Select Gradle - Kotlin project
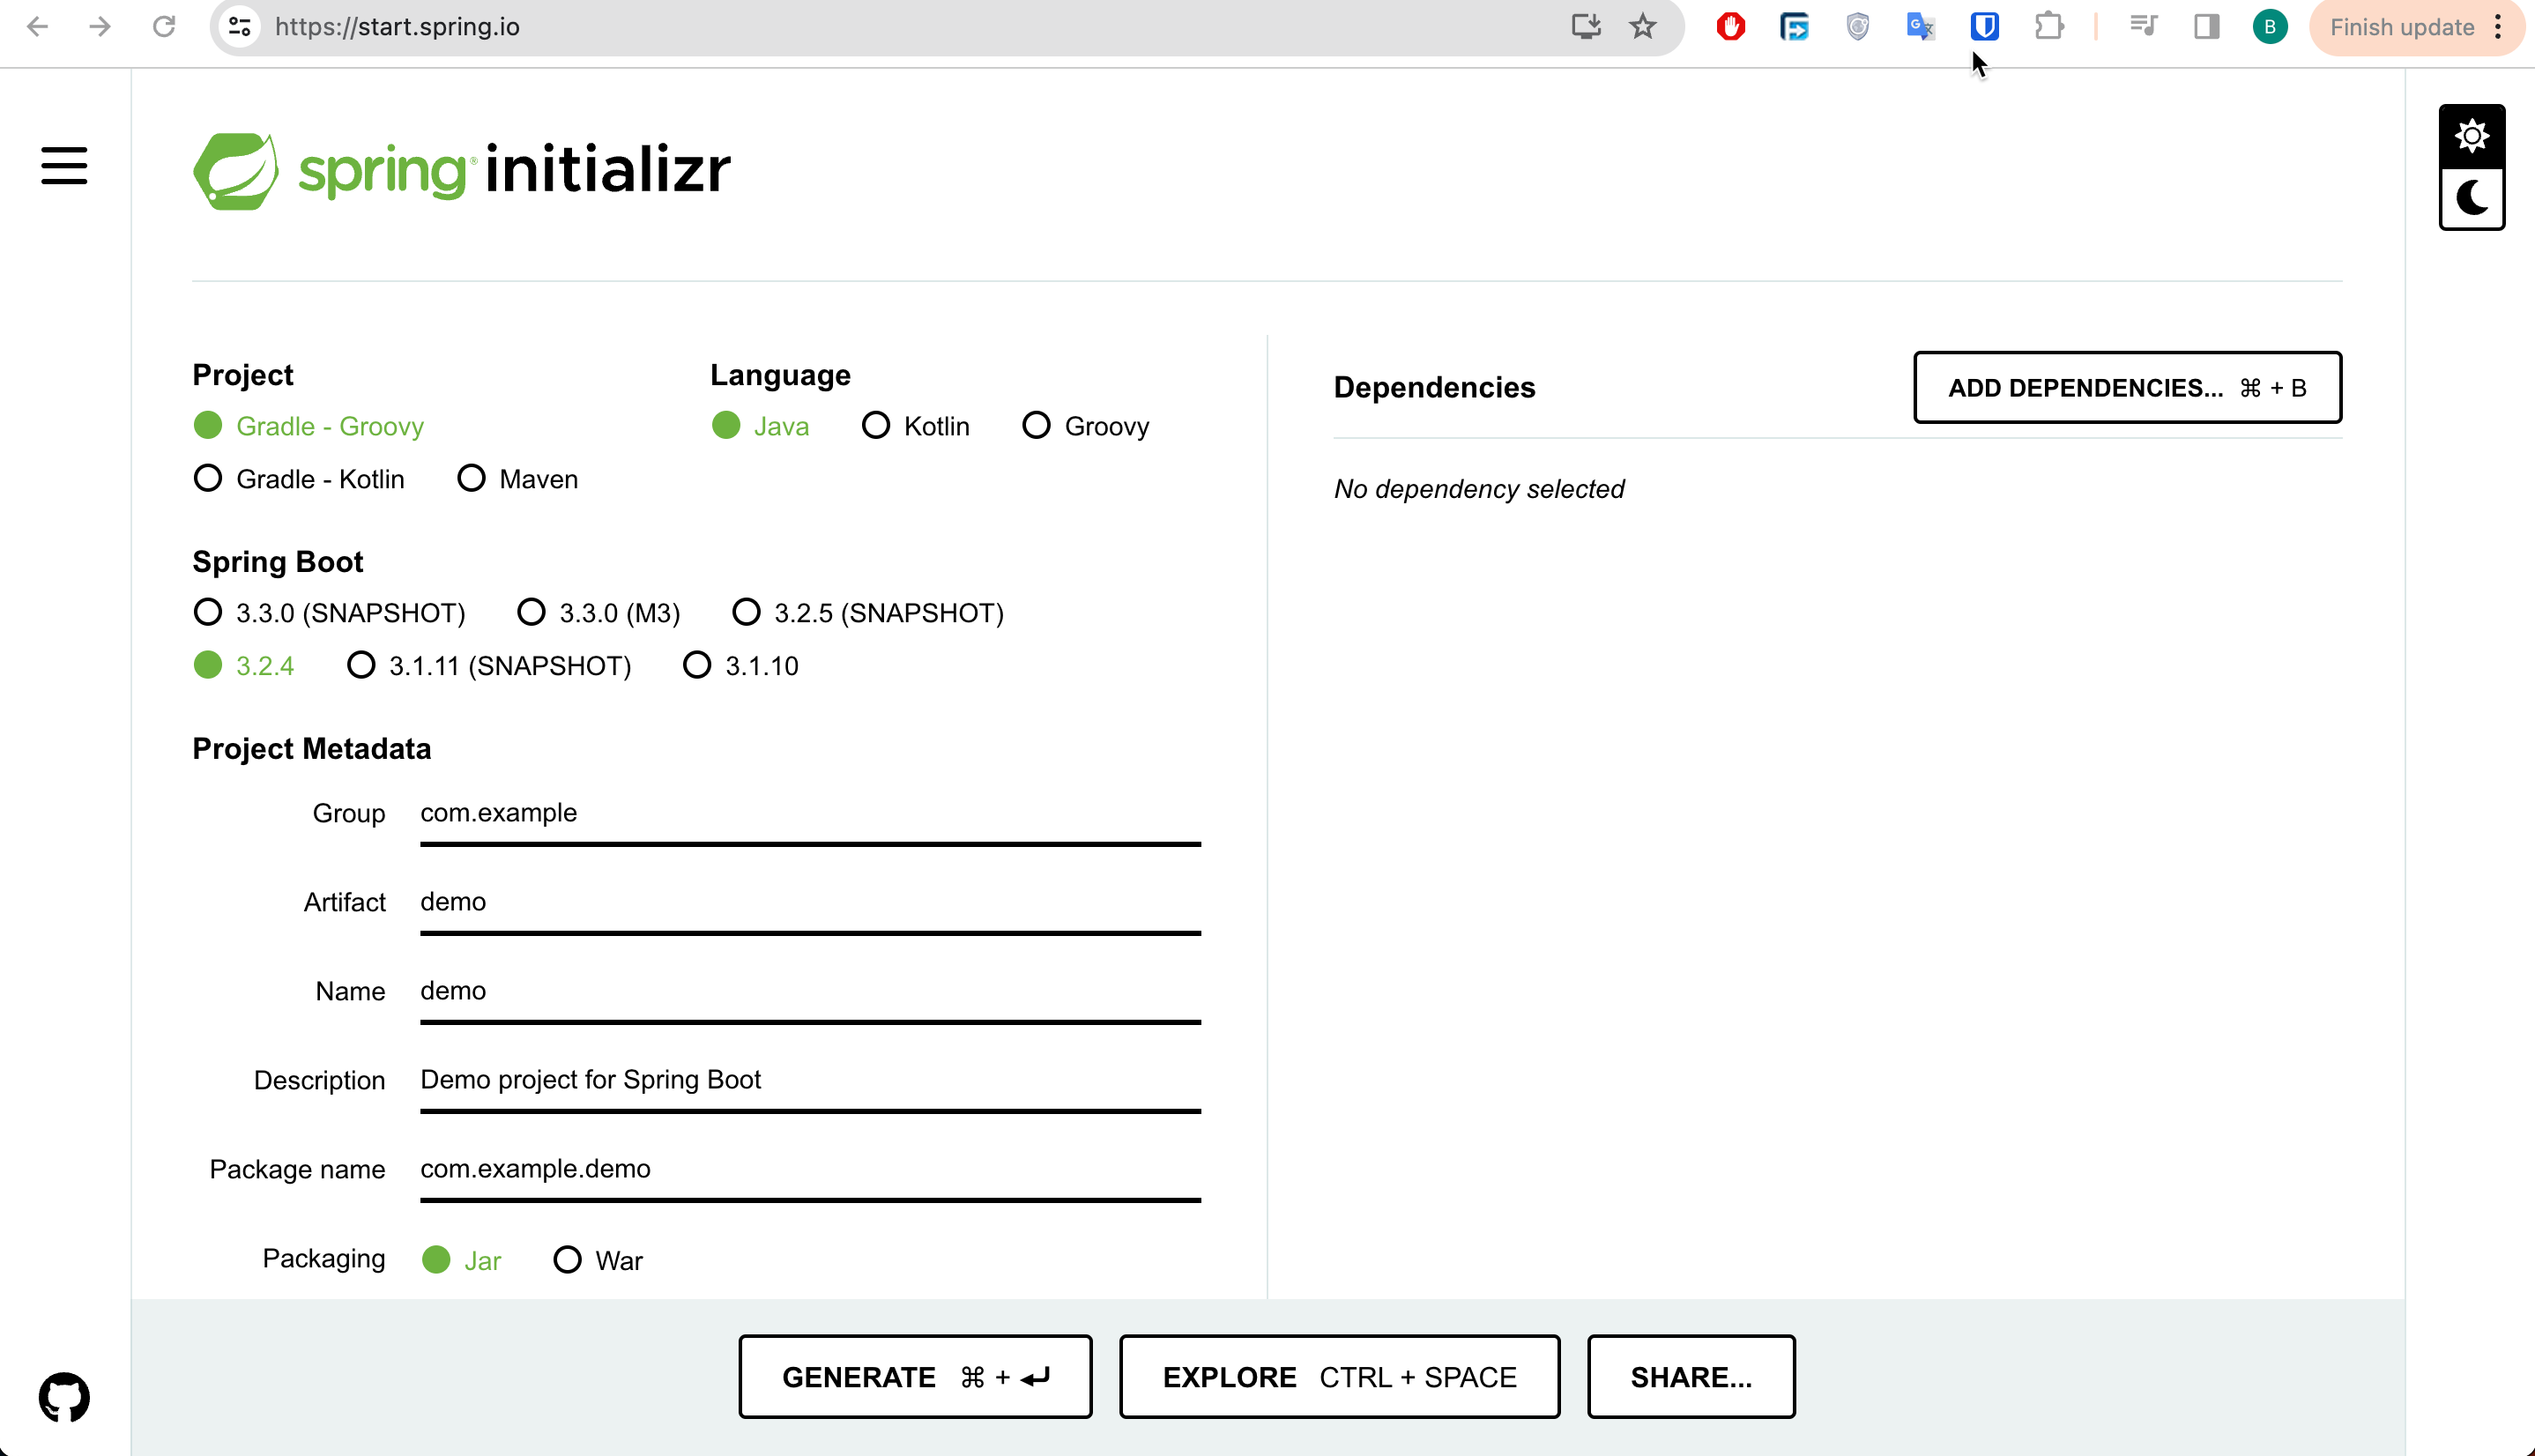The image size is (2535, 1456). [299, 479]
